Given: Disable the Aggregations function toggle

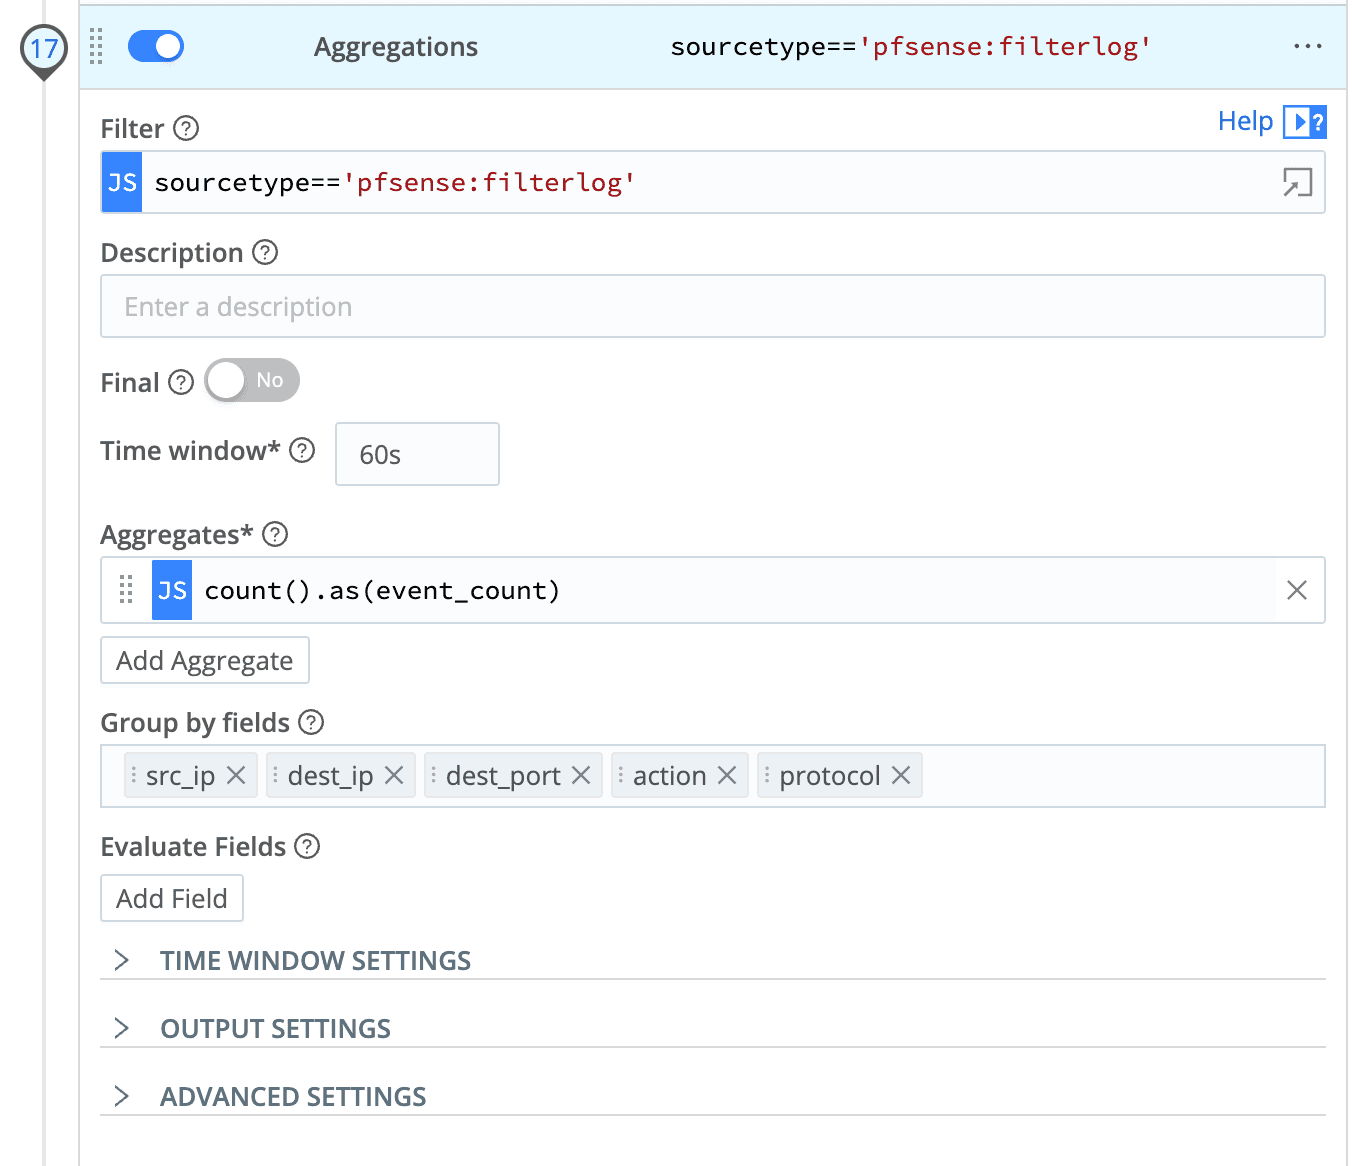Looking at the screenshot, I should 156,47.
